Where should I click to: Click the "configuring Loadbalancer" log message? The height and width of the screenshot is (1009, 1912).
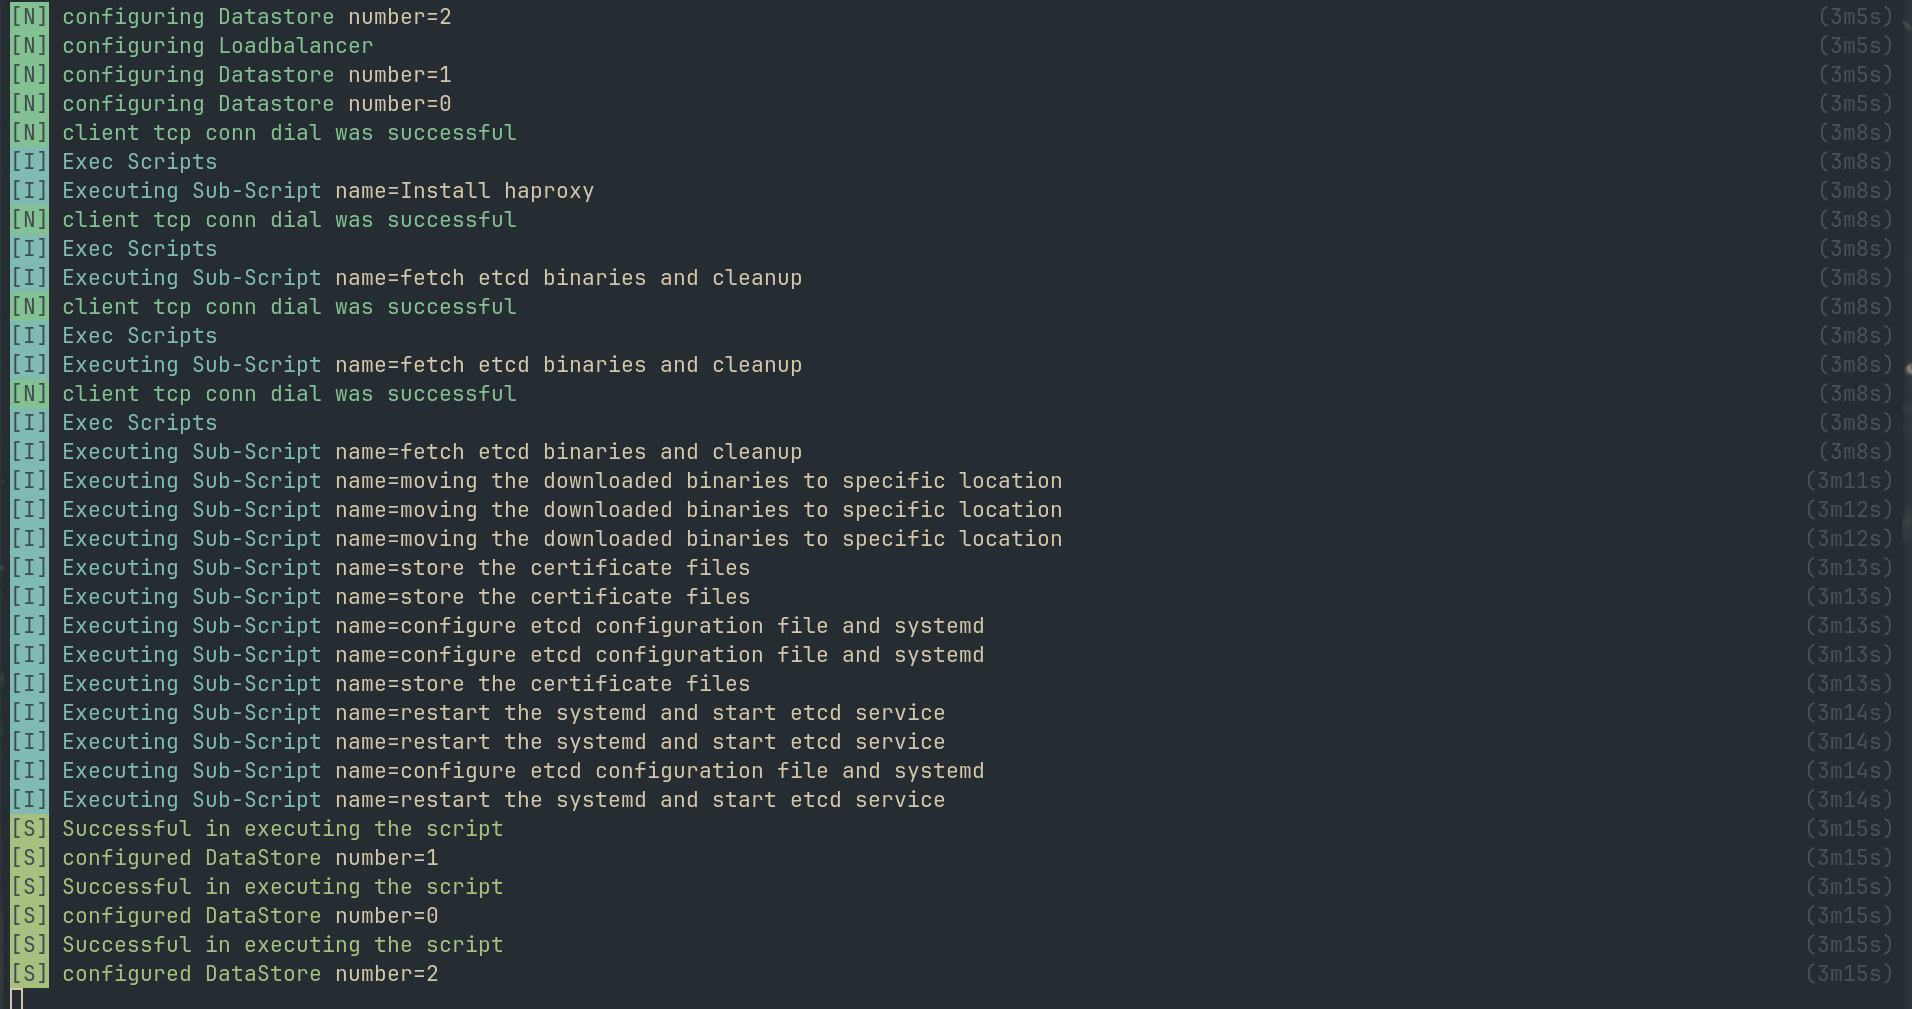click(x=217, y=46)
